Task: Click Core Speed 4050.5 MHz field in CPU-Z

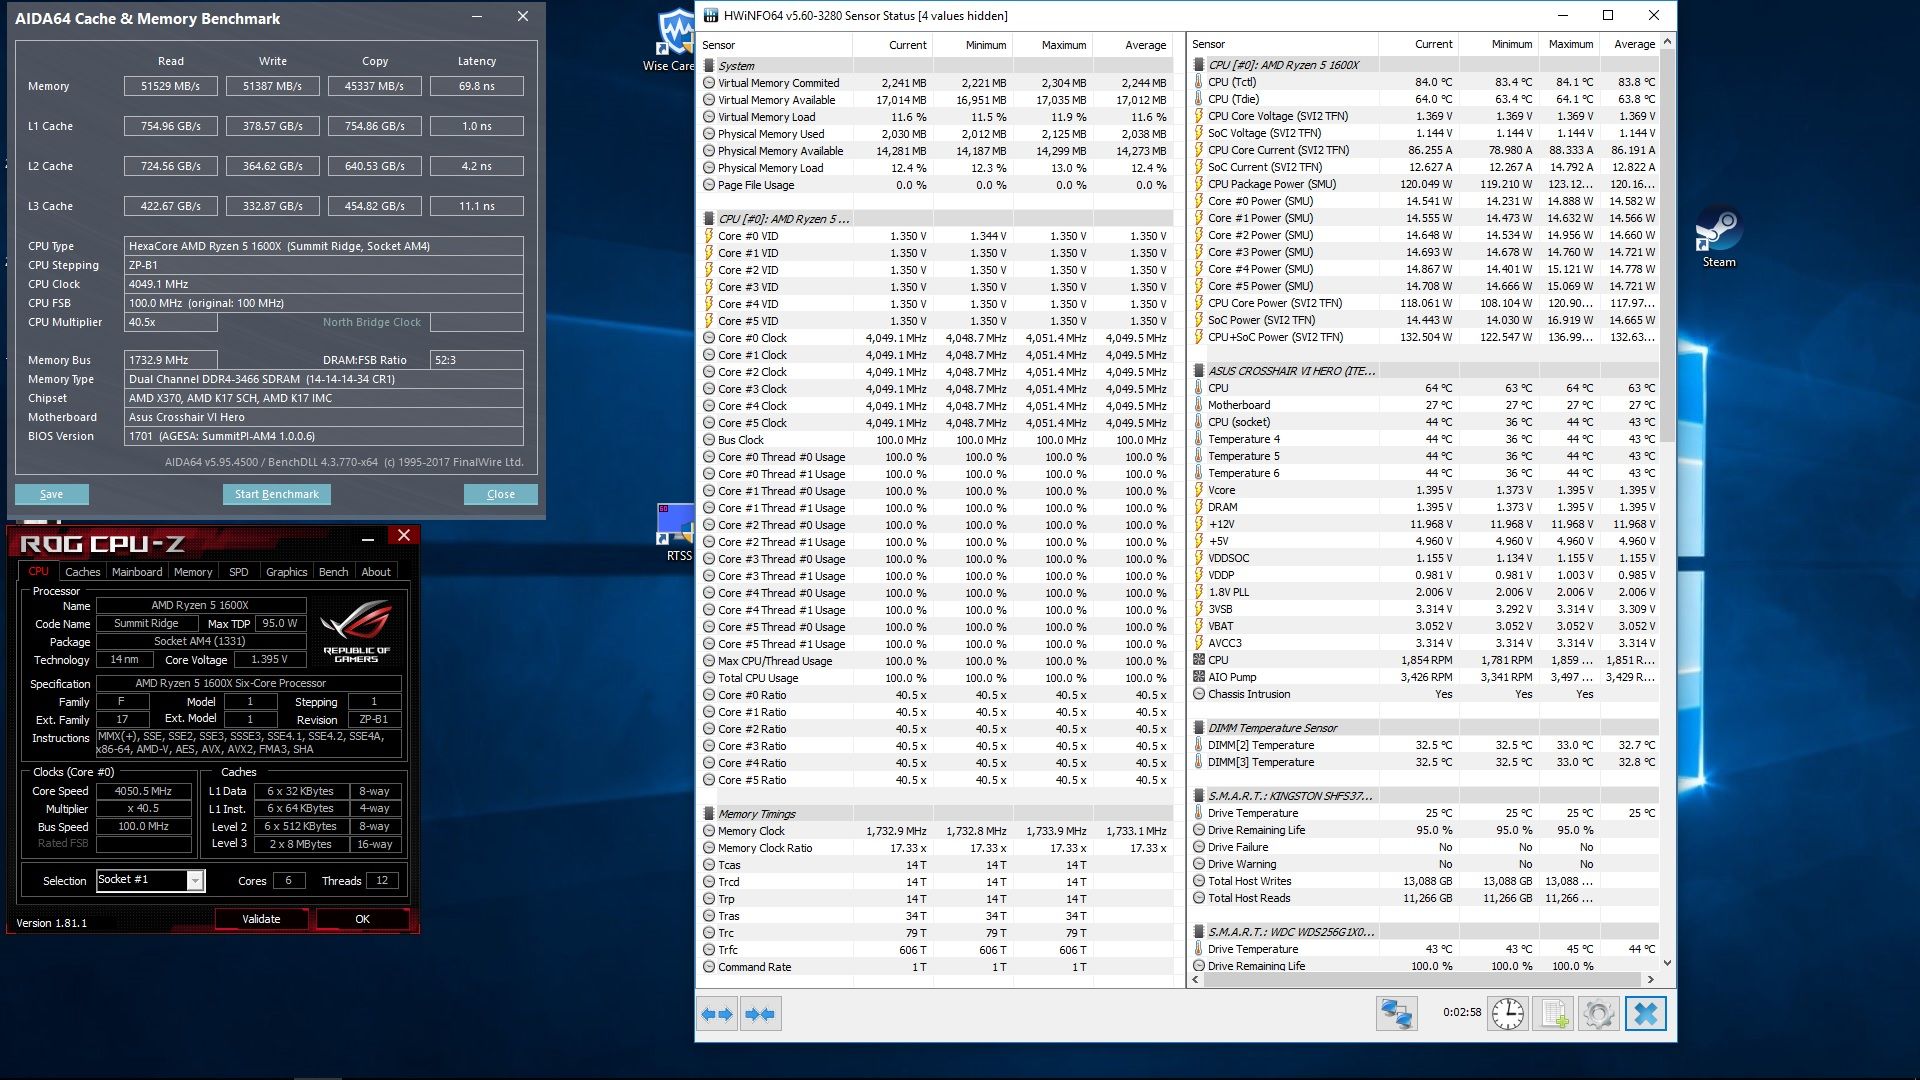Action: tap(143, 791)
